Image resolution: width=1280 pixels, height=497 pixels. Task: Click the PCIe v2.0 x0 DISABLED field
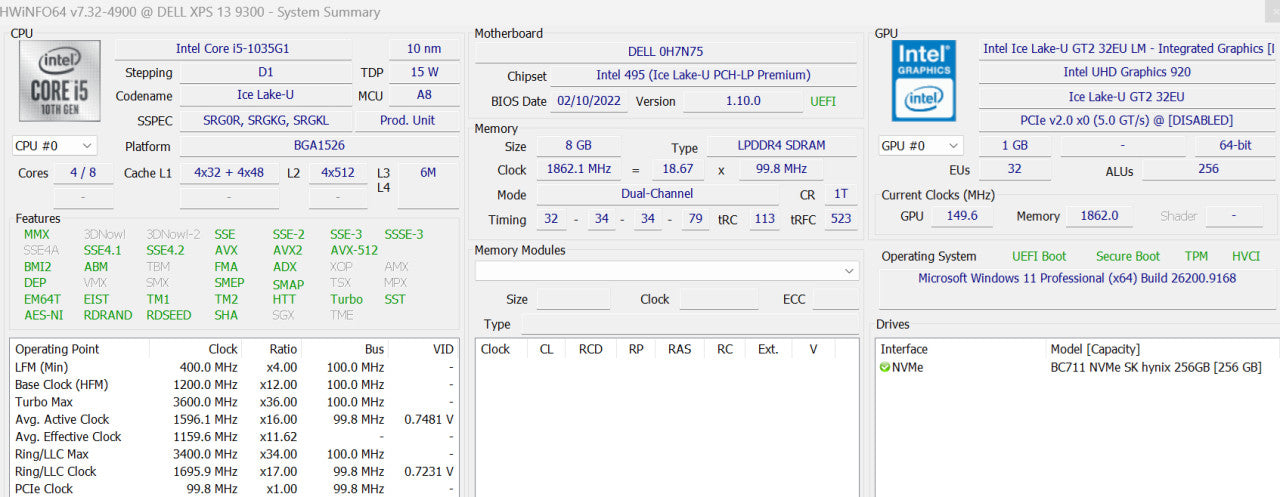pos(1126,121)
